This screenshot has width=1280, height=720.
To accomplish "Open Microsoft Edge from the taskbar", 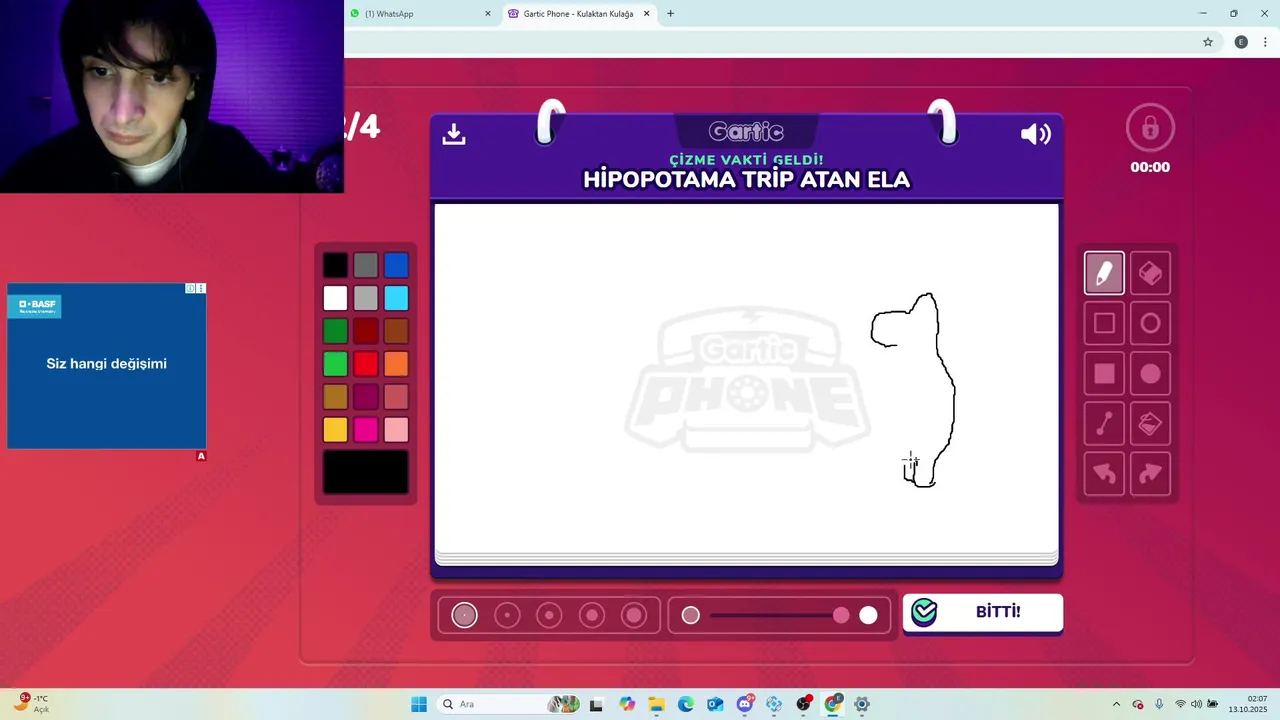I will coord(685,704).
